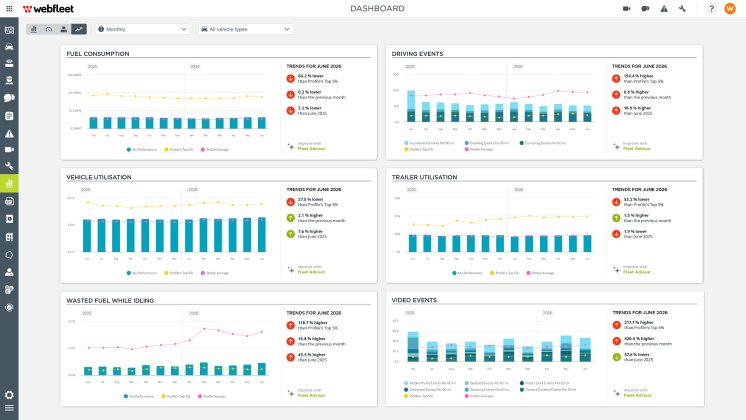
Task: Open the chat messages icon in top bar
Action: [x=645, y=9]
